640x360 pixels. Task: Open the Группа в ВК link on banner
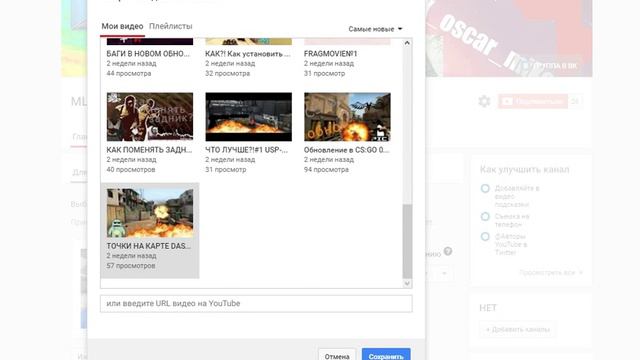(x=550, y=65)
